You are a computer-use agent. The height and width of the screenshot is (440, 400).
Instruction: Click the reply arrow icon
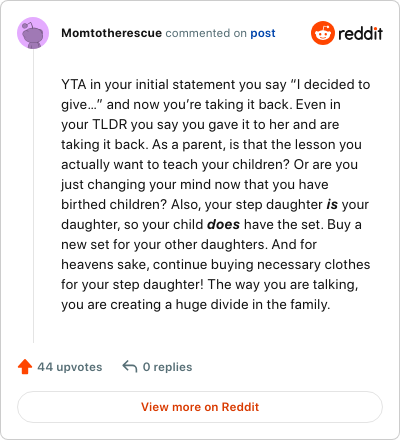[130, 366]
